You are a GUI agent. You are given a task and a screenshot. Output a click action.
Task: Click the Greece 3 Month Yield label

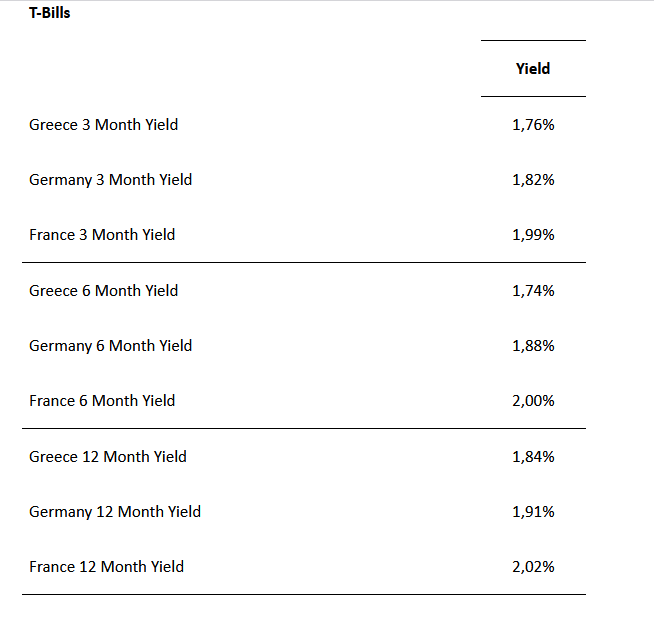pos(104,125)
